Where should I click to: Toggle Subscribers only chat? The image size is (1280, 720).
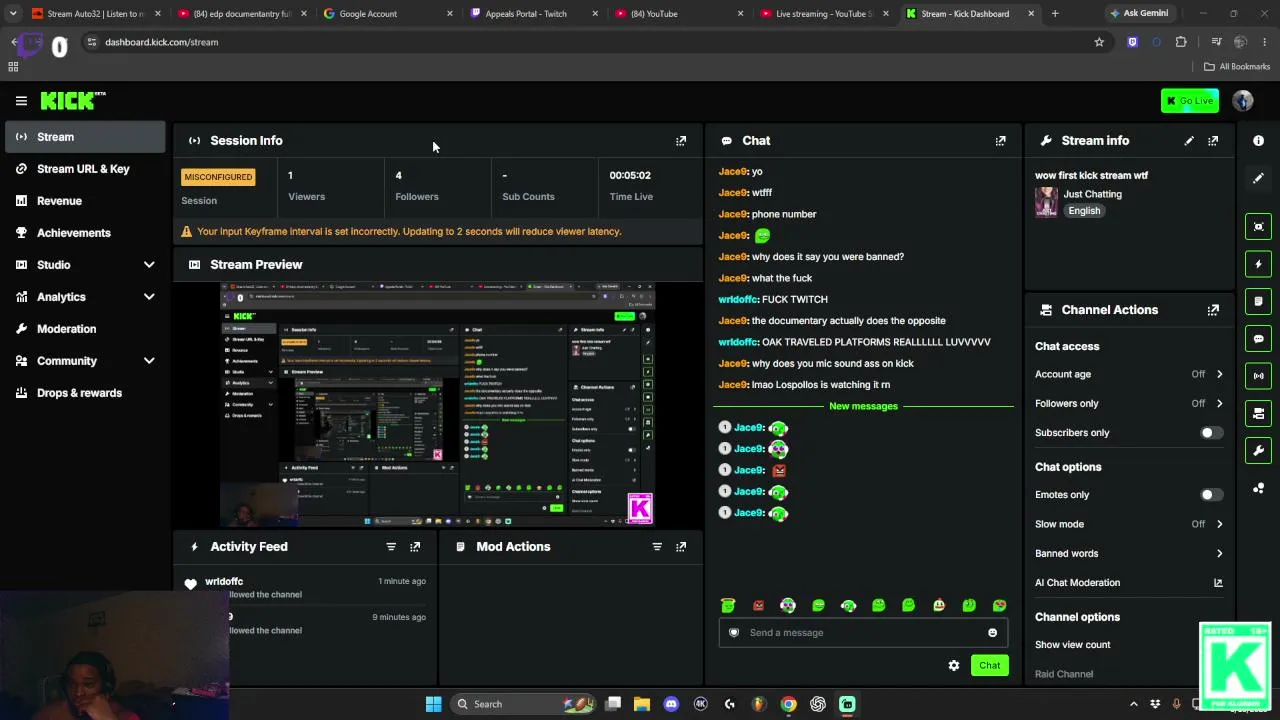pyautogui.click(x=1211, y=433)
